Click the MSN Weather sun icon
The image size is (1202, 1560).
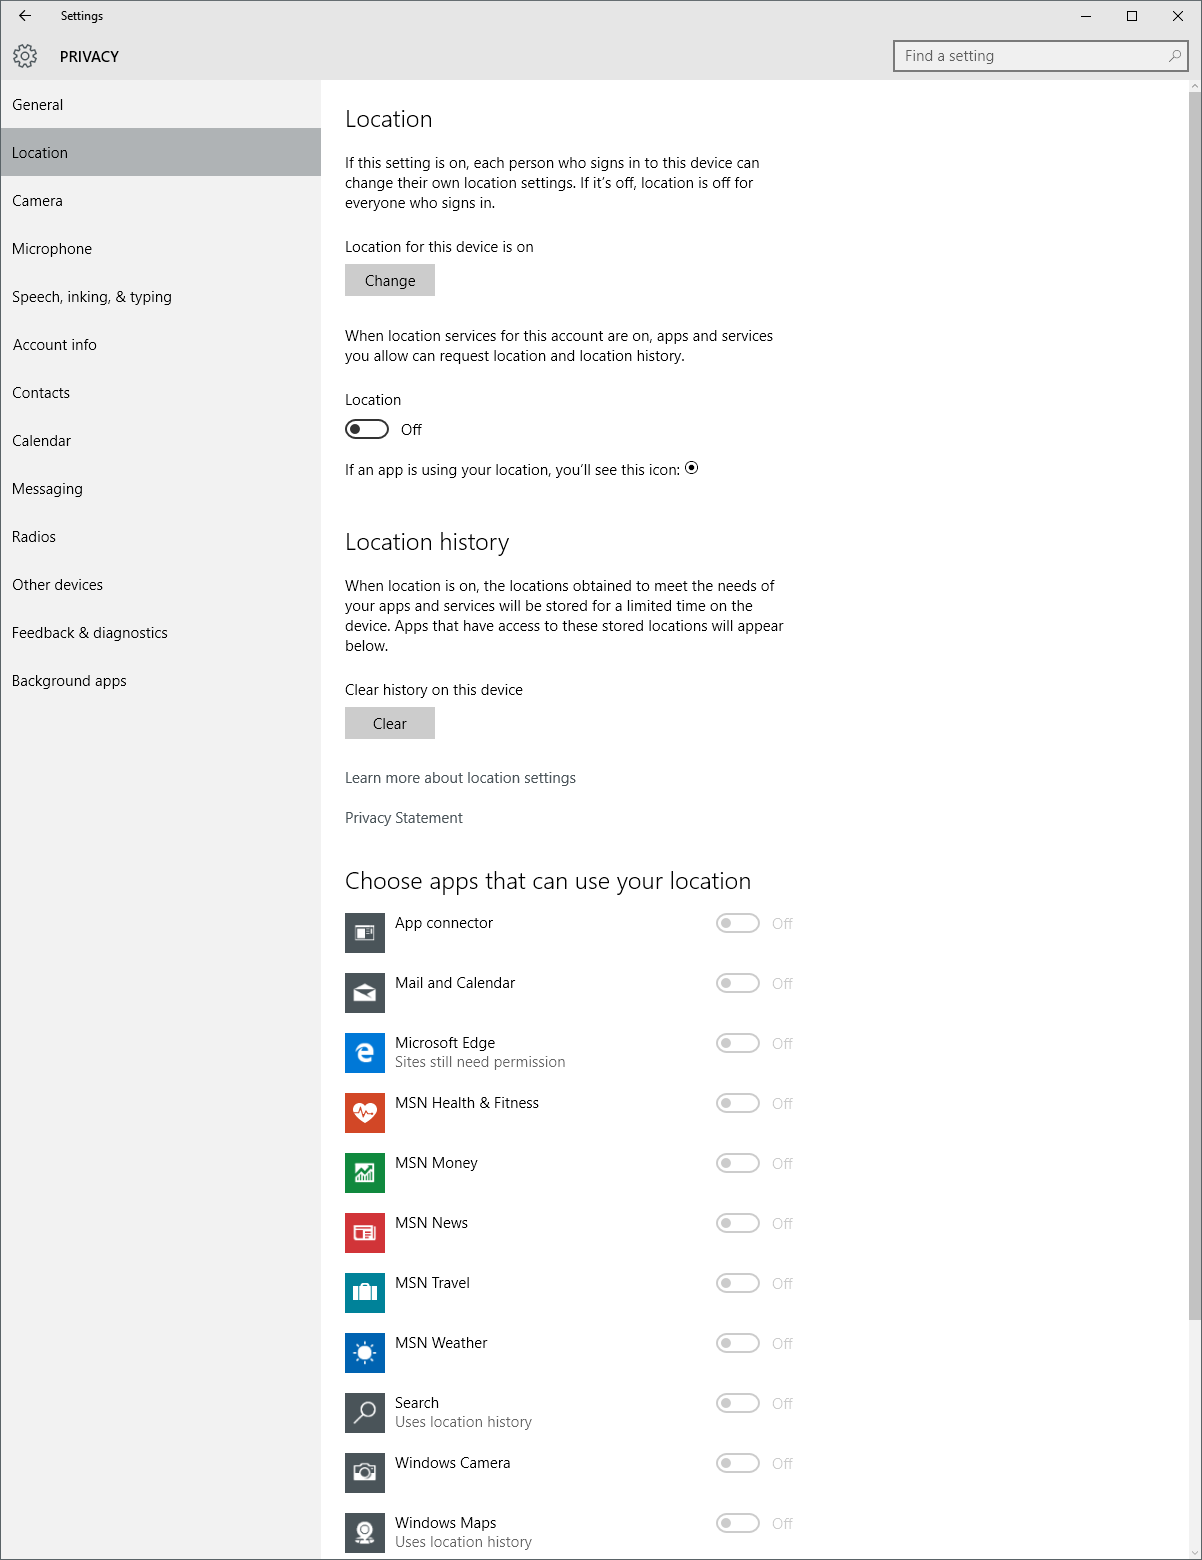(x=365, y=1353)
